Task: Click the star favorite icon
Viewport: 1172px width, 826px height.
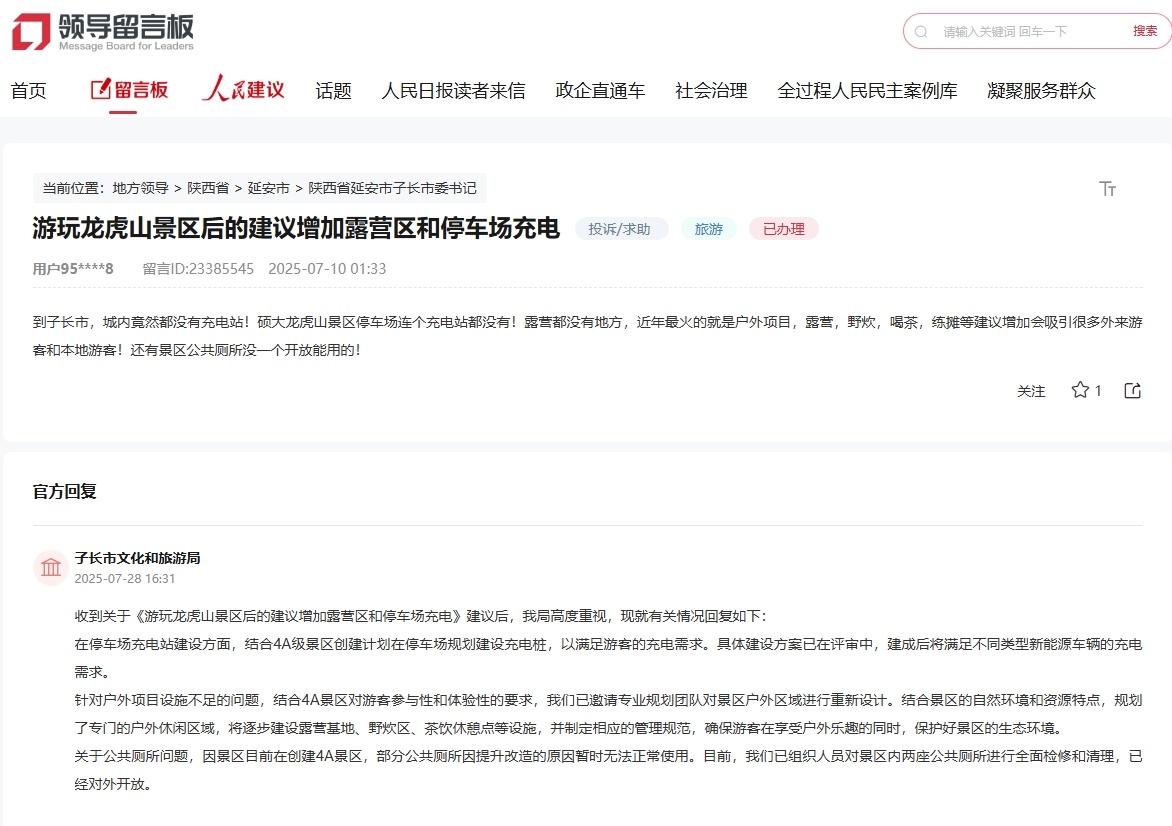Action: (1080, 390)
